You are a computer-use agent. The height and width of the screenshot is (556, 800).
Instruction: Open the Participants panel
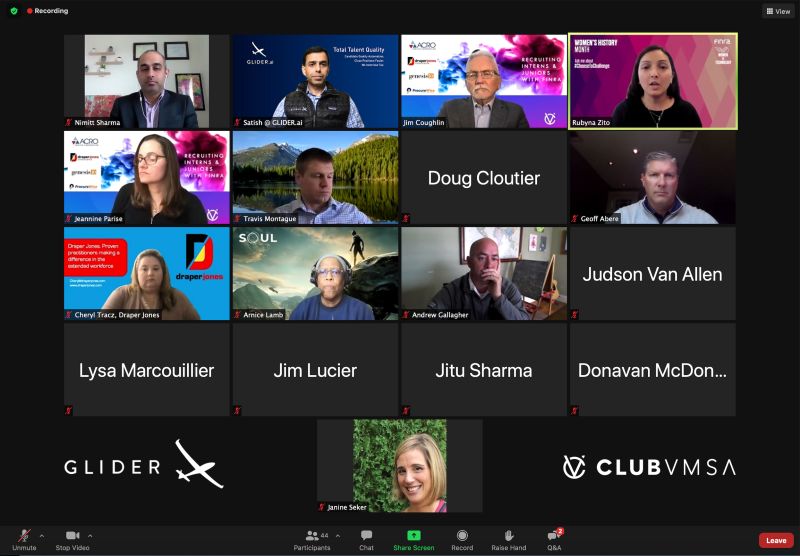(312, 540)
